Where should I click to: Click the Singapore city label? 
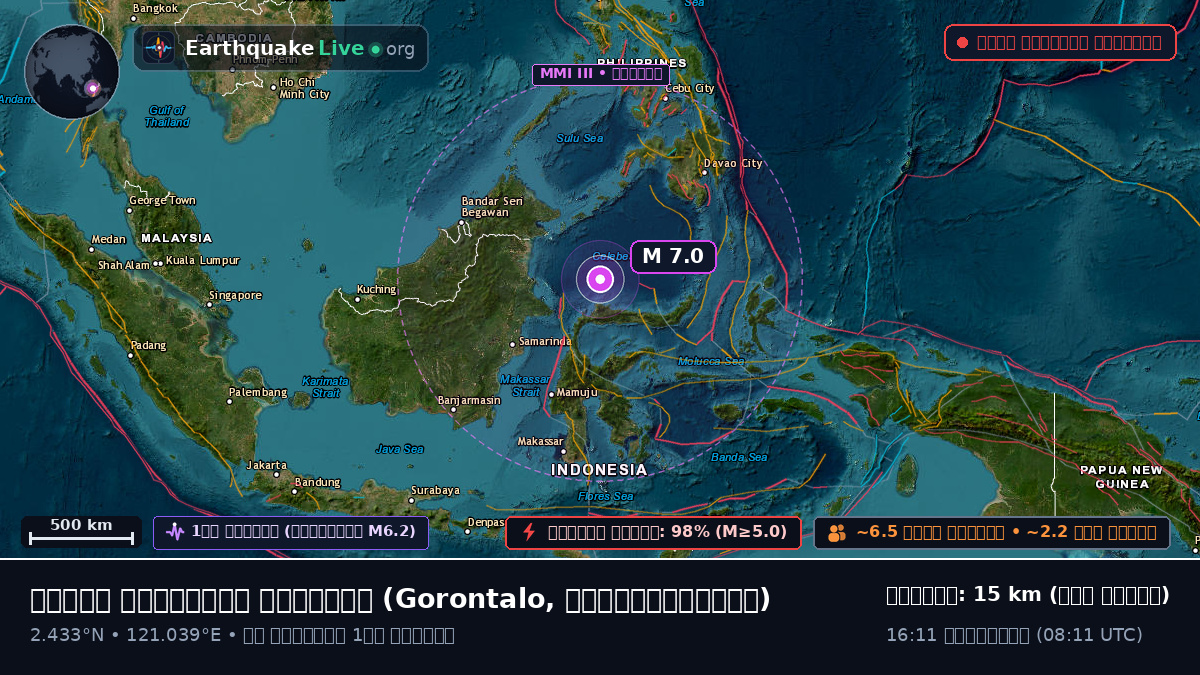tap(235, 296)
